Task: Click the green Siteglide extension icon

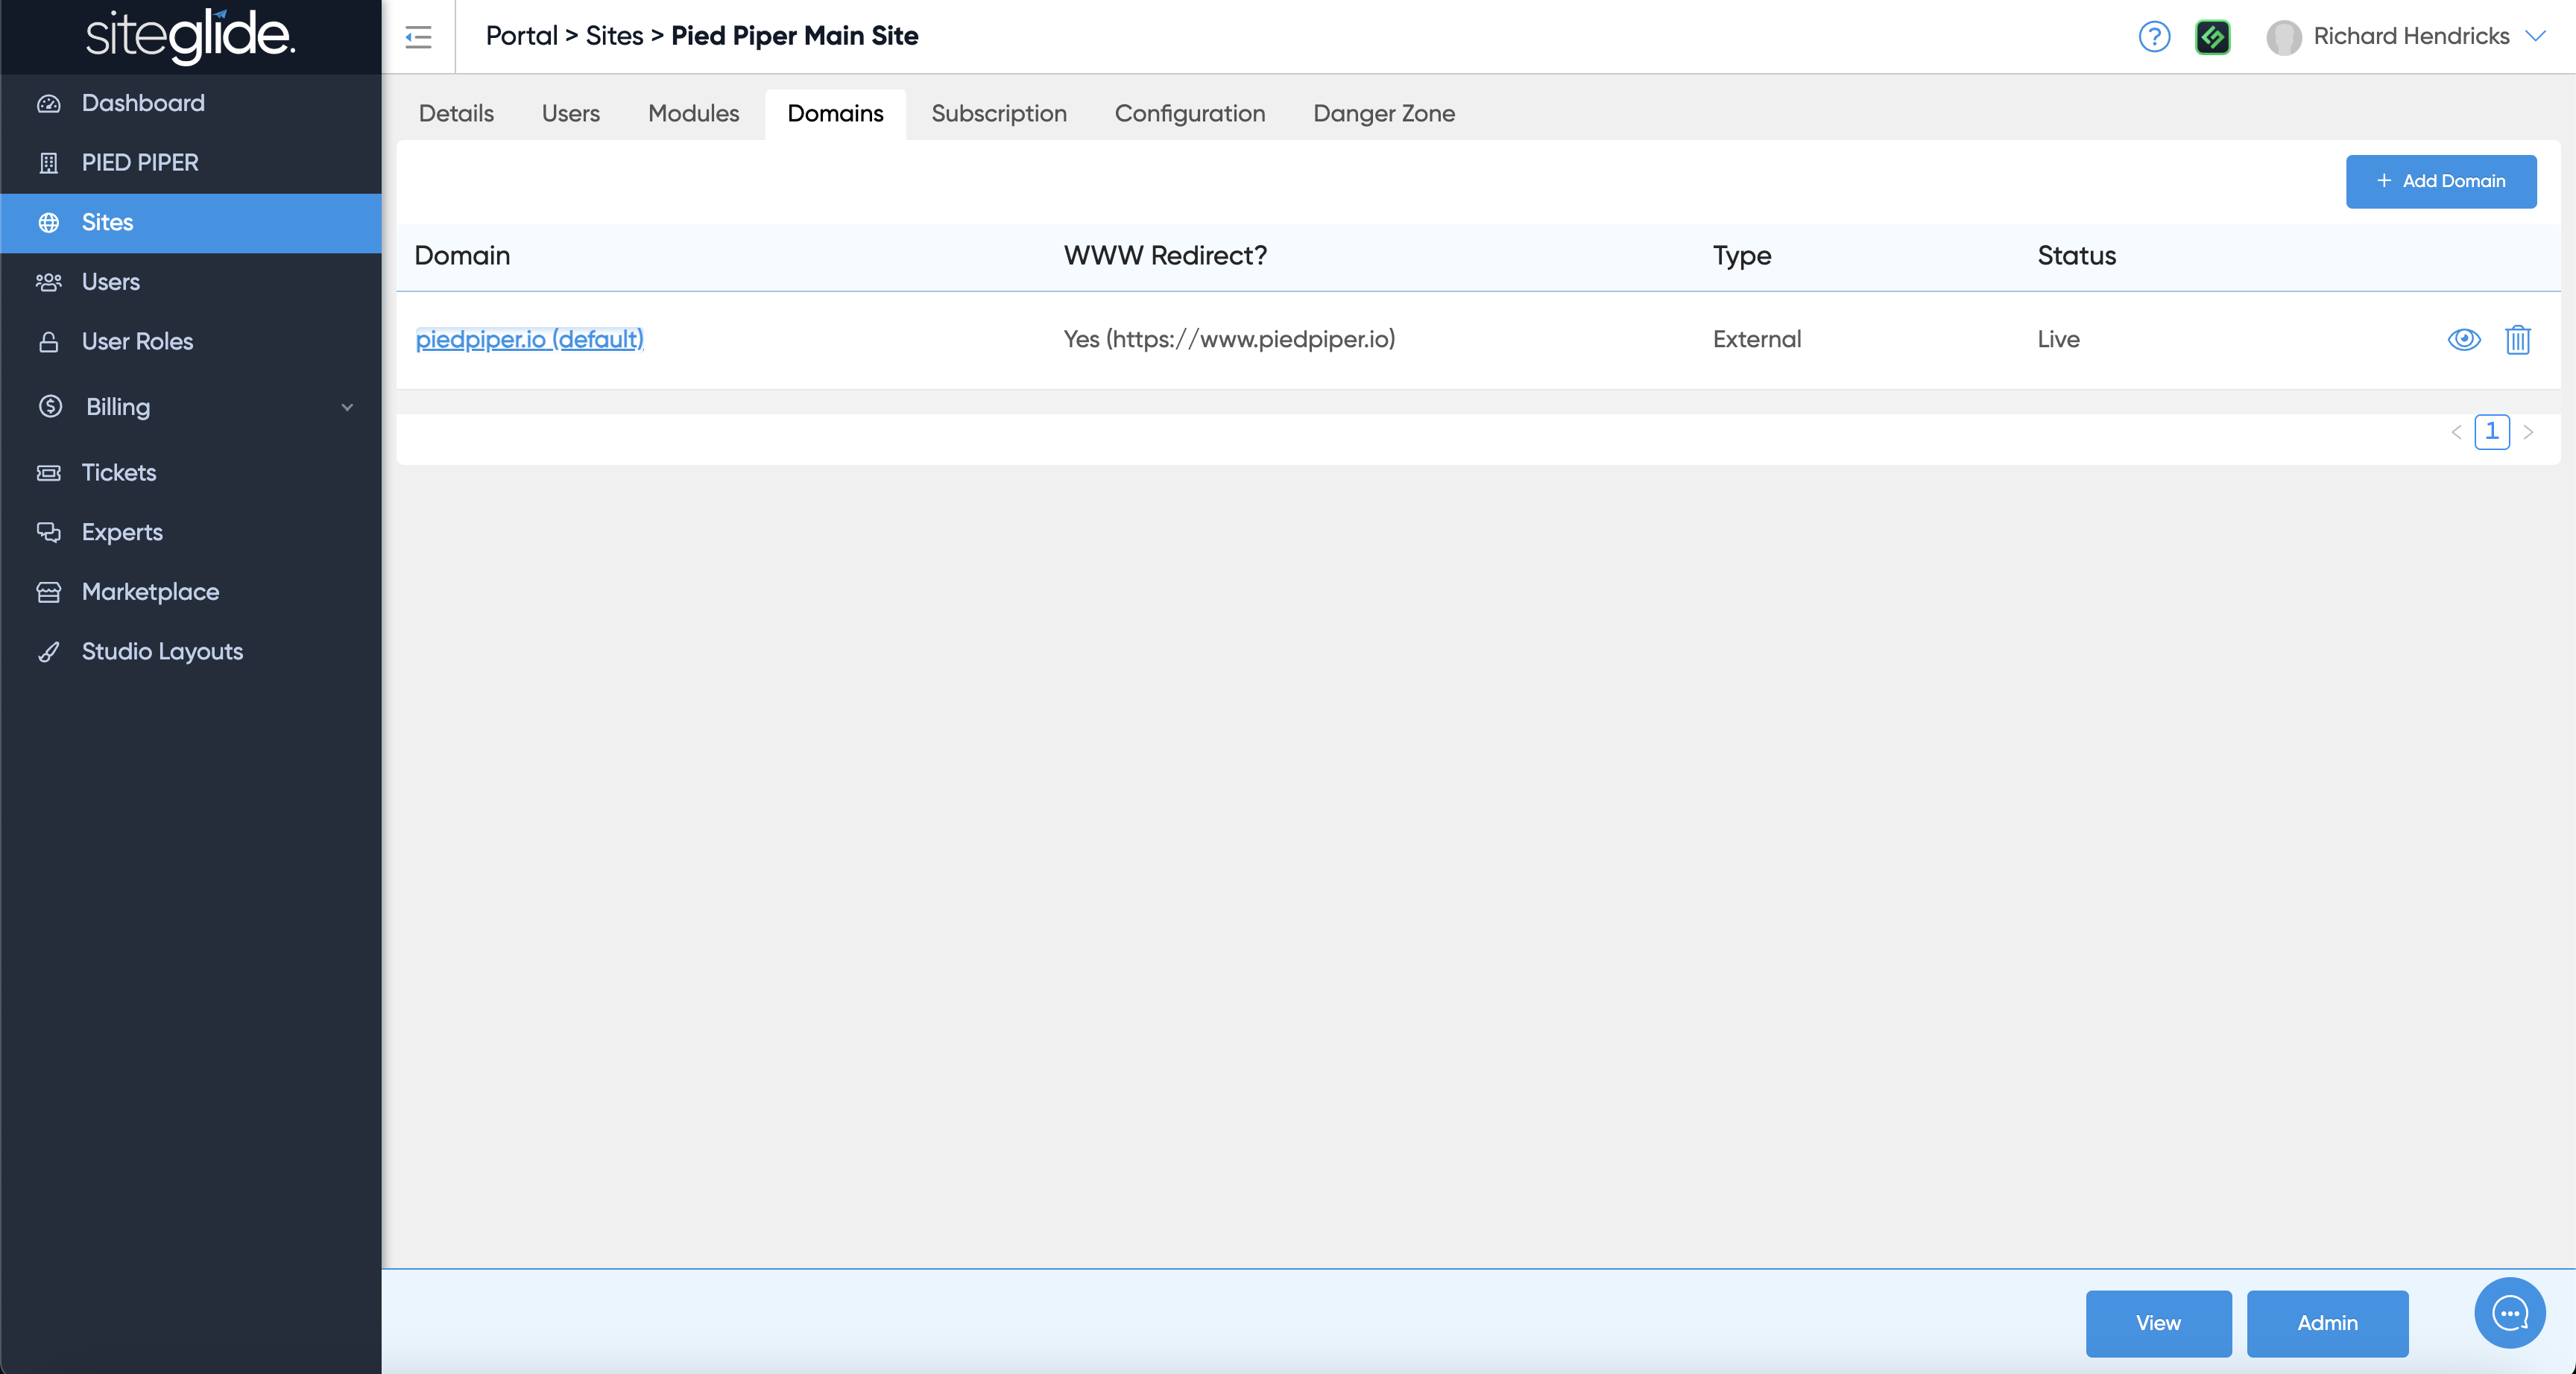Action: point(2213,37)
